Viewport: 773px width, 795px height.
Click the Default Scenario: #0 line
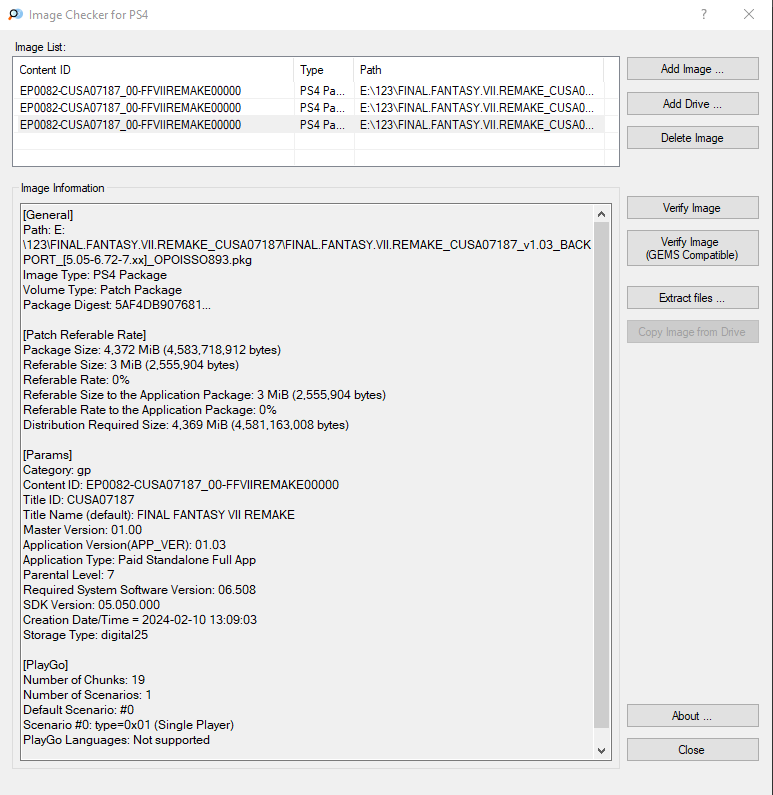(x=79, y=710)
